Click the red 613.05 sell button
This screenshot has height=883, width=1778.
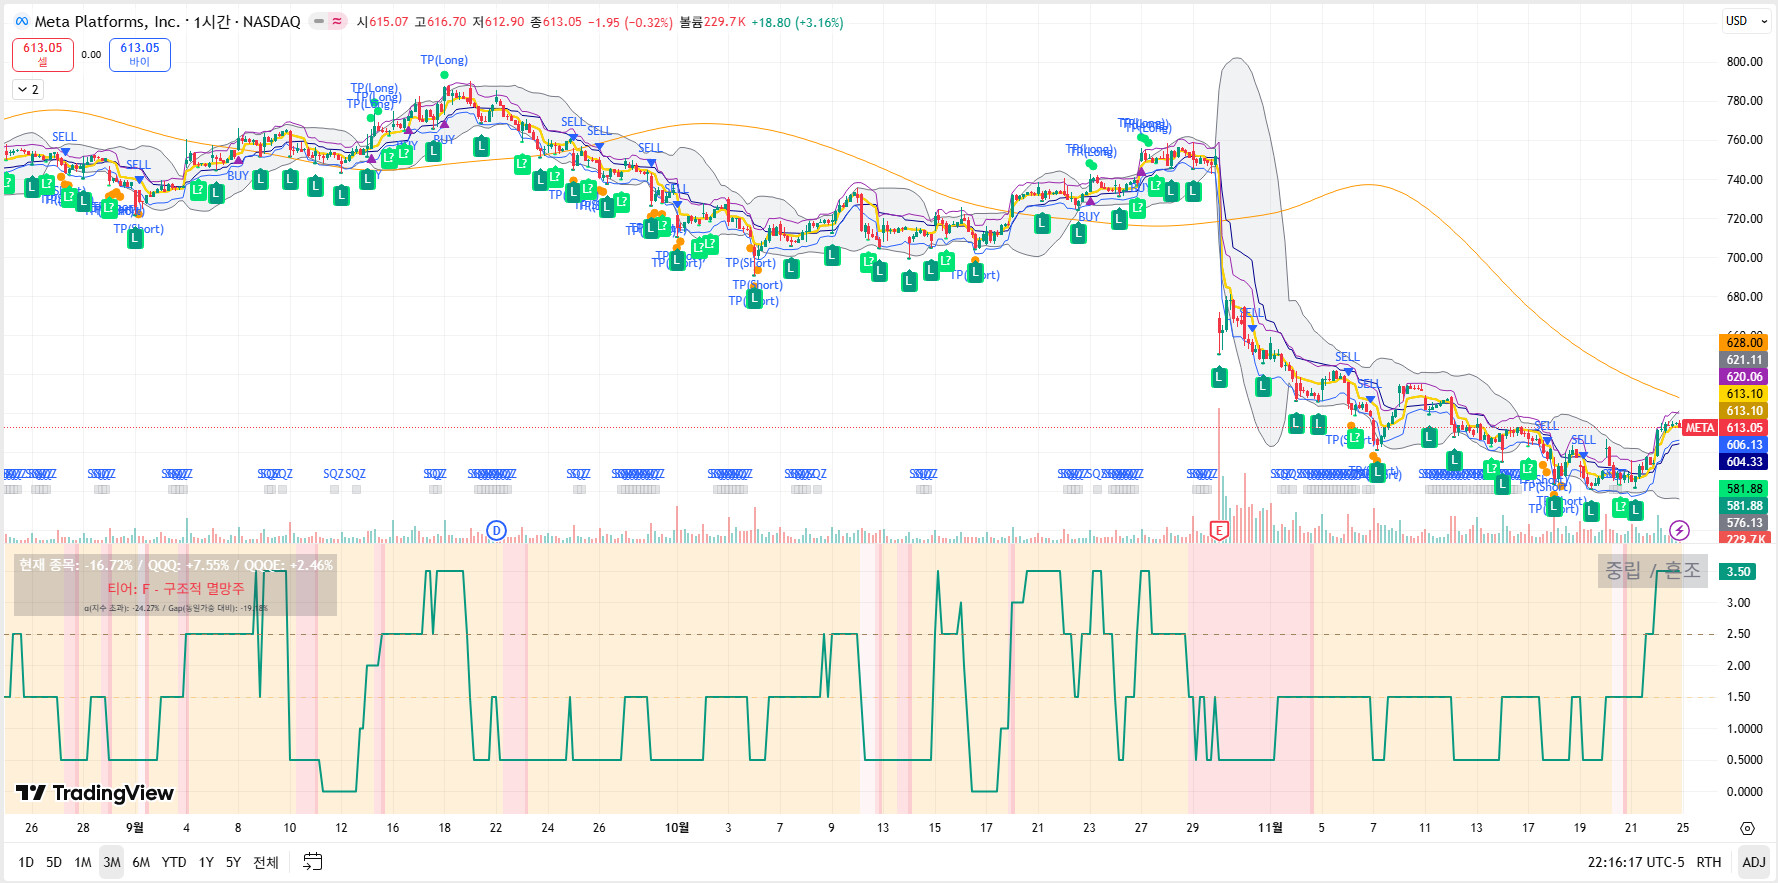(43, 54)
